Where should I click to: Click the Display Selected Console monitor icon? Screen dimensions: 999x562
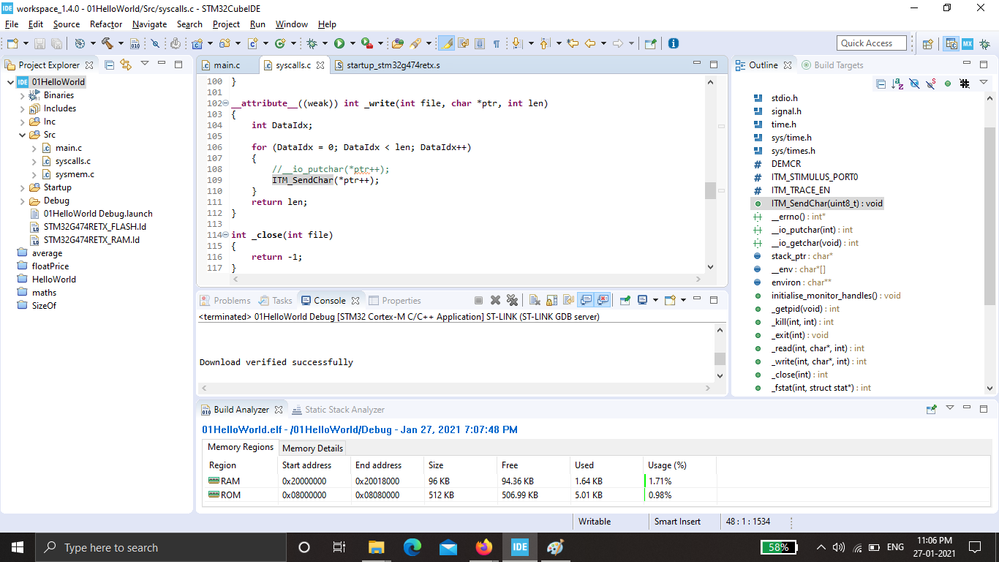643,300
